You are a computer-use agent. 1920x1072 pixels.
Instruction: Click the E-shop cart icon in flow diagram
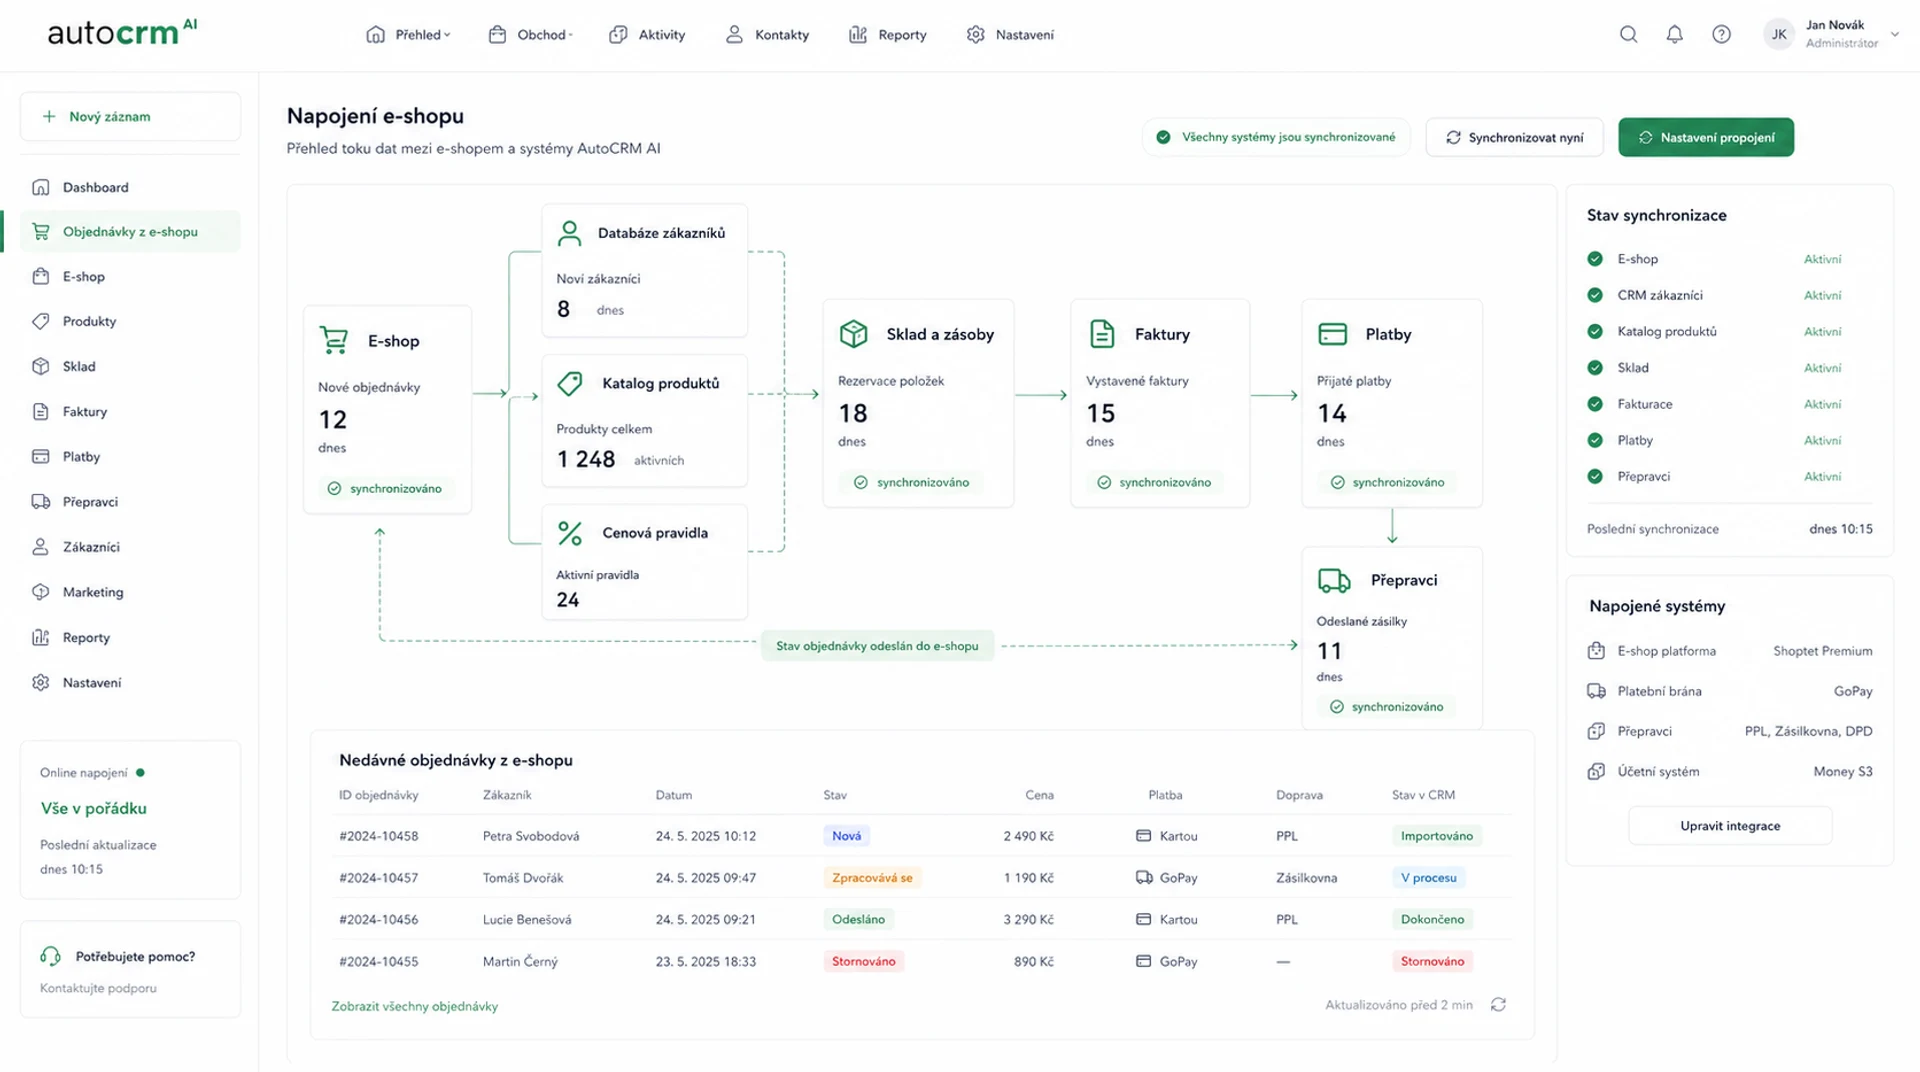coord(334,341)
